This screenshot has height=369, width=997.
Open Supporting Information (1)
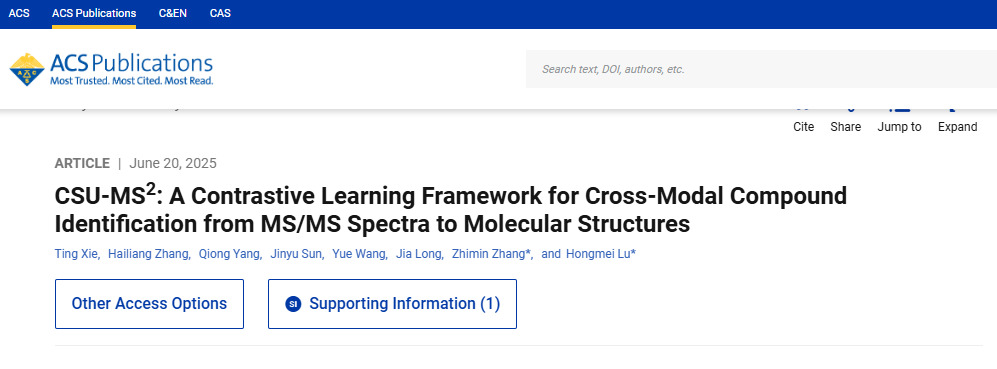point(392,304)
